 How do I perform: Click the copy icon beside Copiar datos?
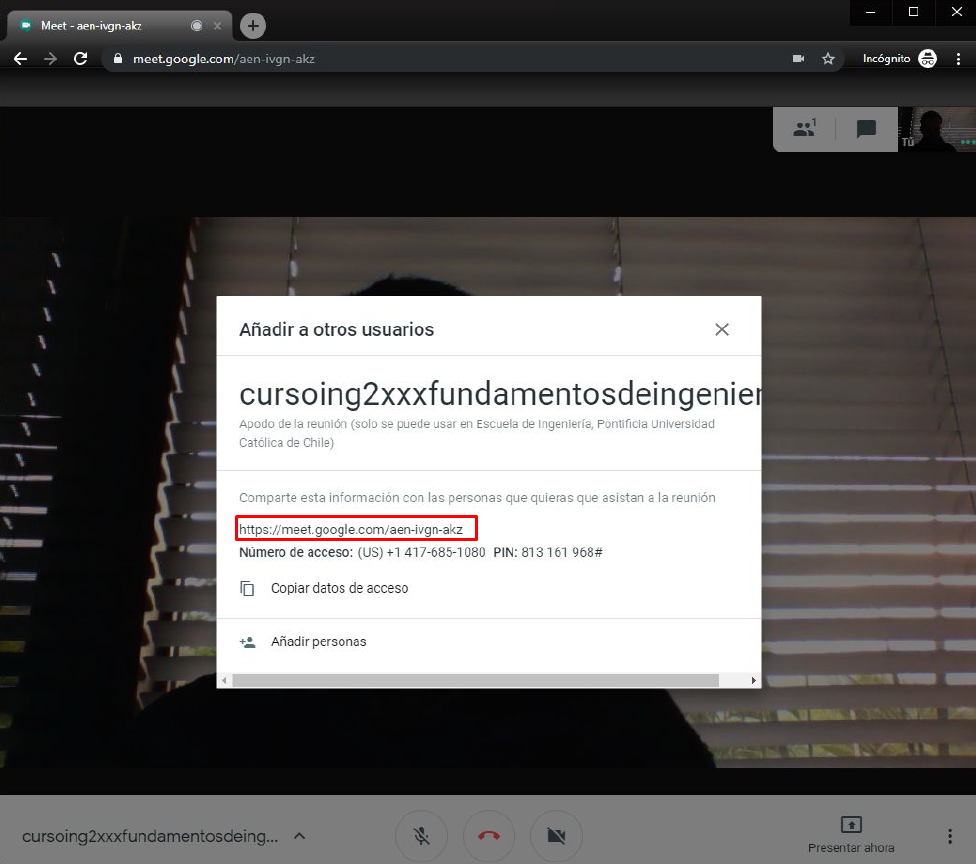point(247,588)
